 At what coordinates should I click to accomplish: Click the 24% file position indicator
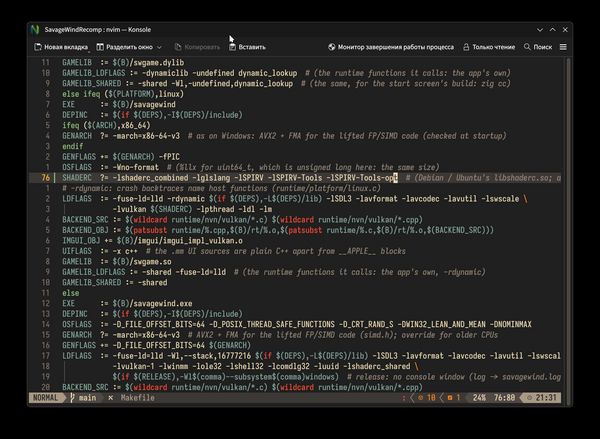pyautogui.click(x=479, y=398)
